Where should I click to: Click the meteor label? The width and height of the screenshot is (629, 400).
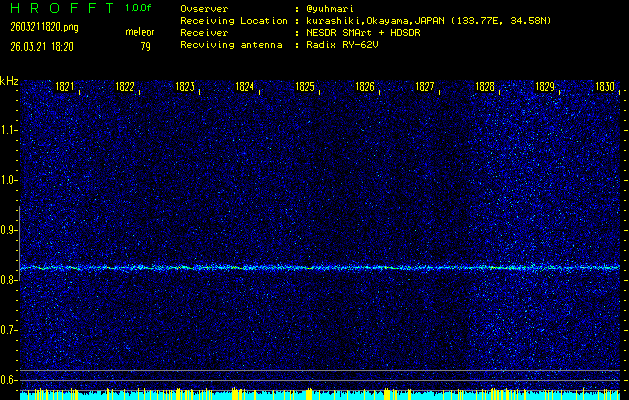tap(140, 32)
